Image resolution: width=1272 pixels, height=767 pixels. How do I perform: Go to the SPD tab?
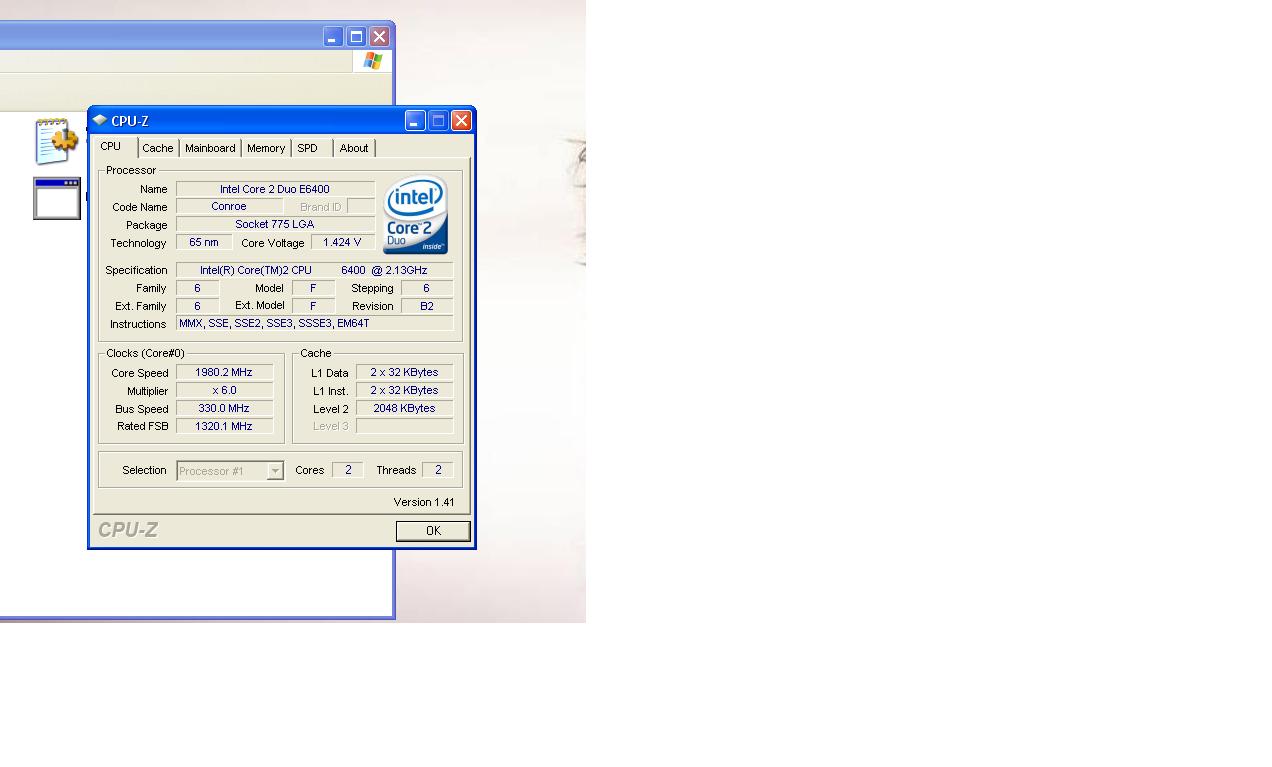point(308,148)
